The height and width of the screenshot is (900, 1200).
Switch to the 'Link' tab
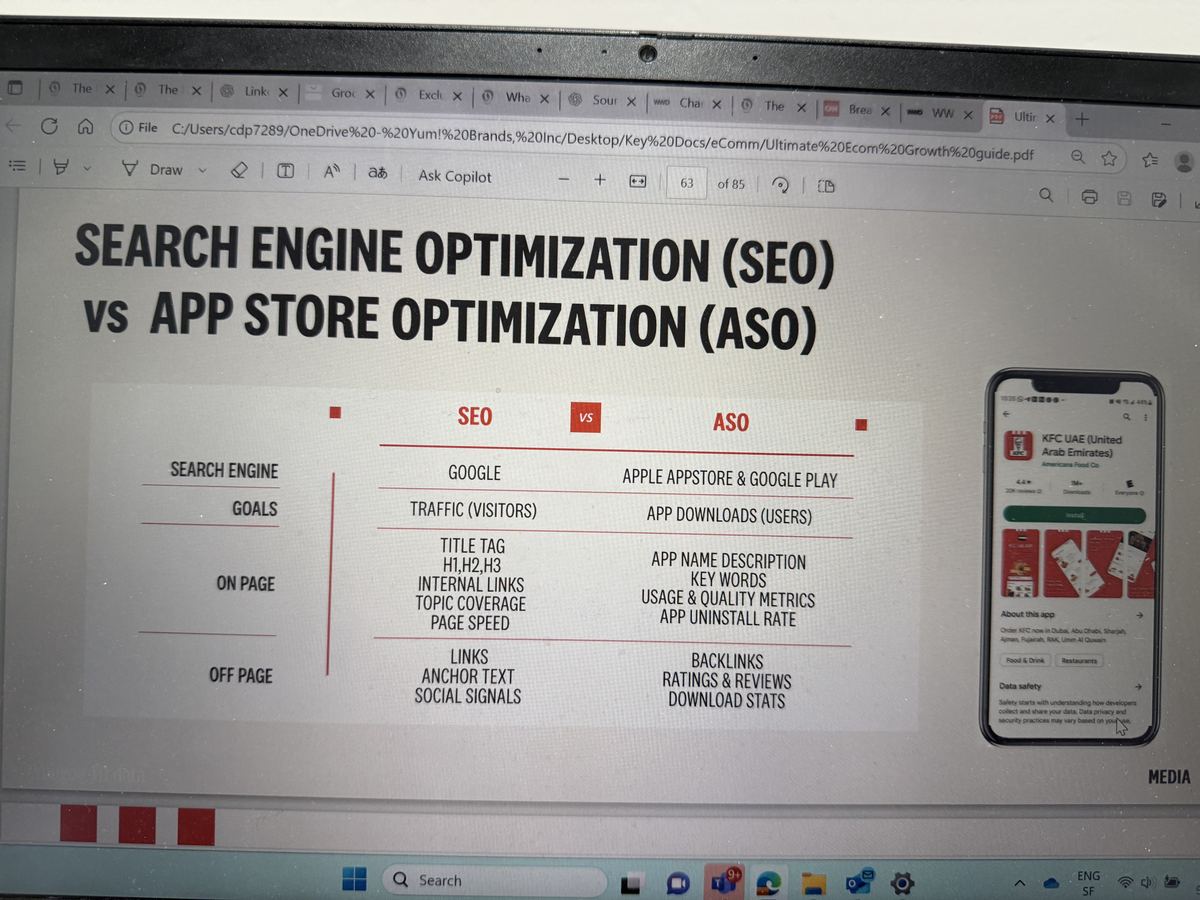pos(255,91)
